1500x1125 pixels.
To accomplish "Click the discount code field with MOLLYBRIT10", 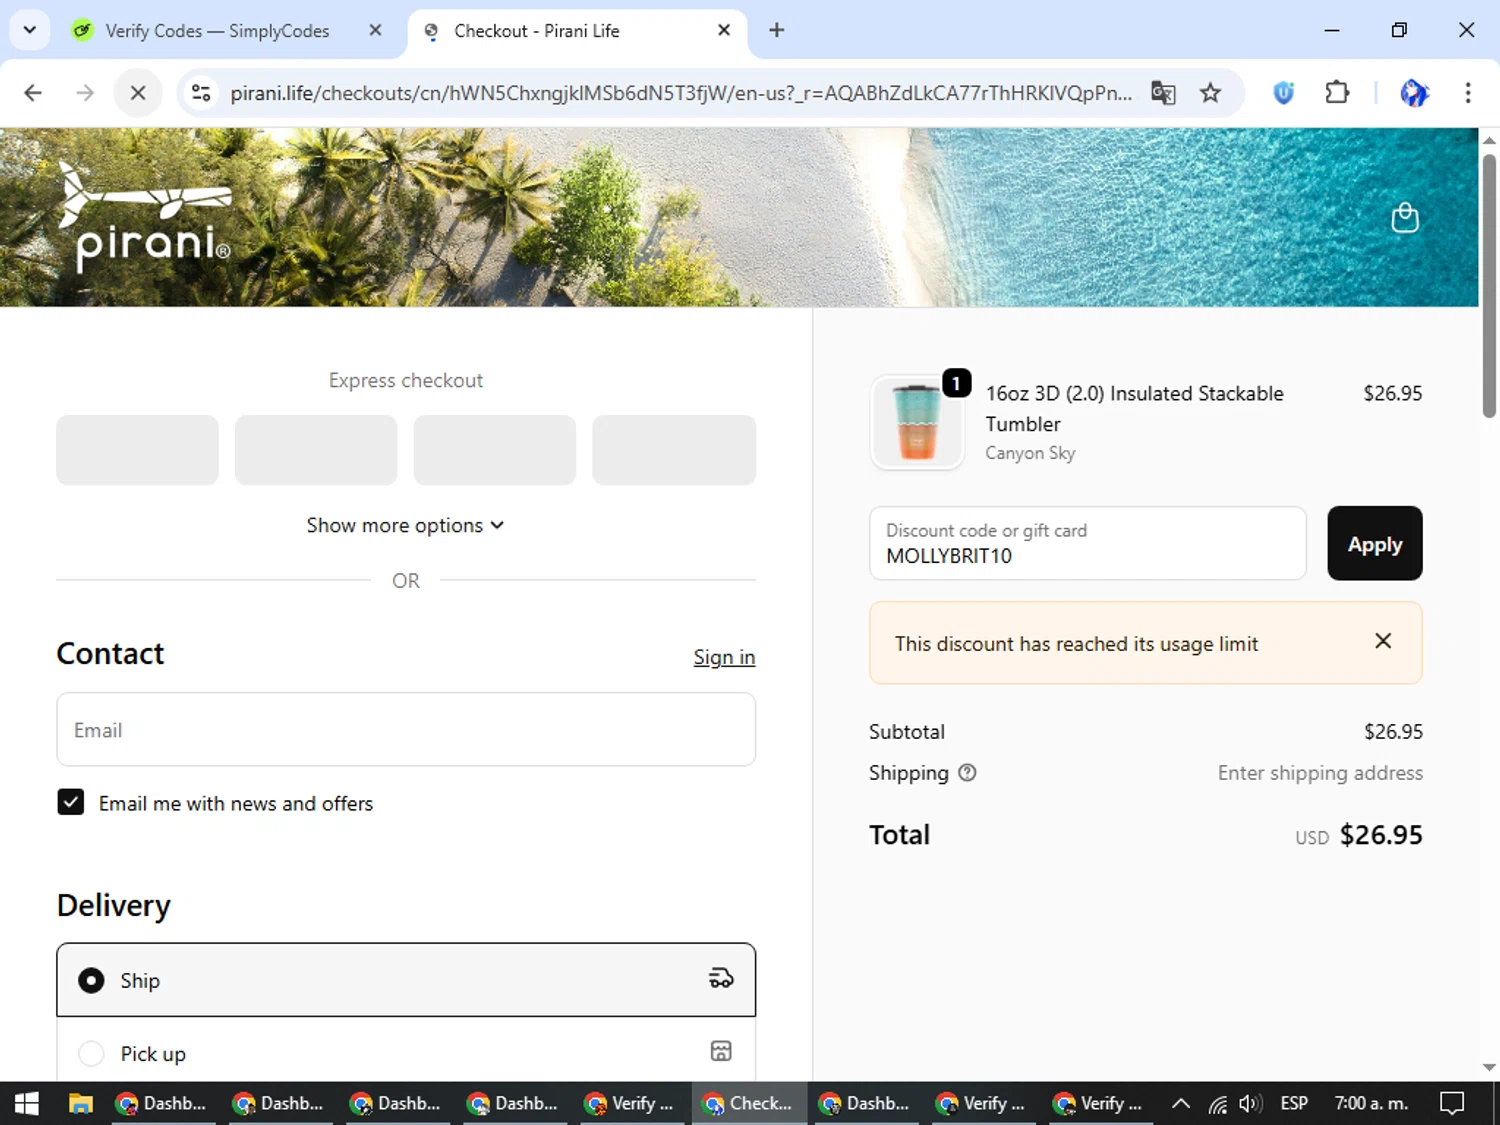I will click(1088, 543).
